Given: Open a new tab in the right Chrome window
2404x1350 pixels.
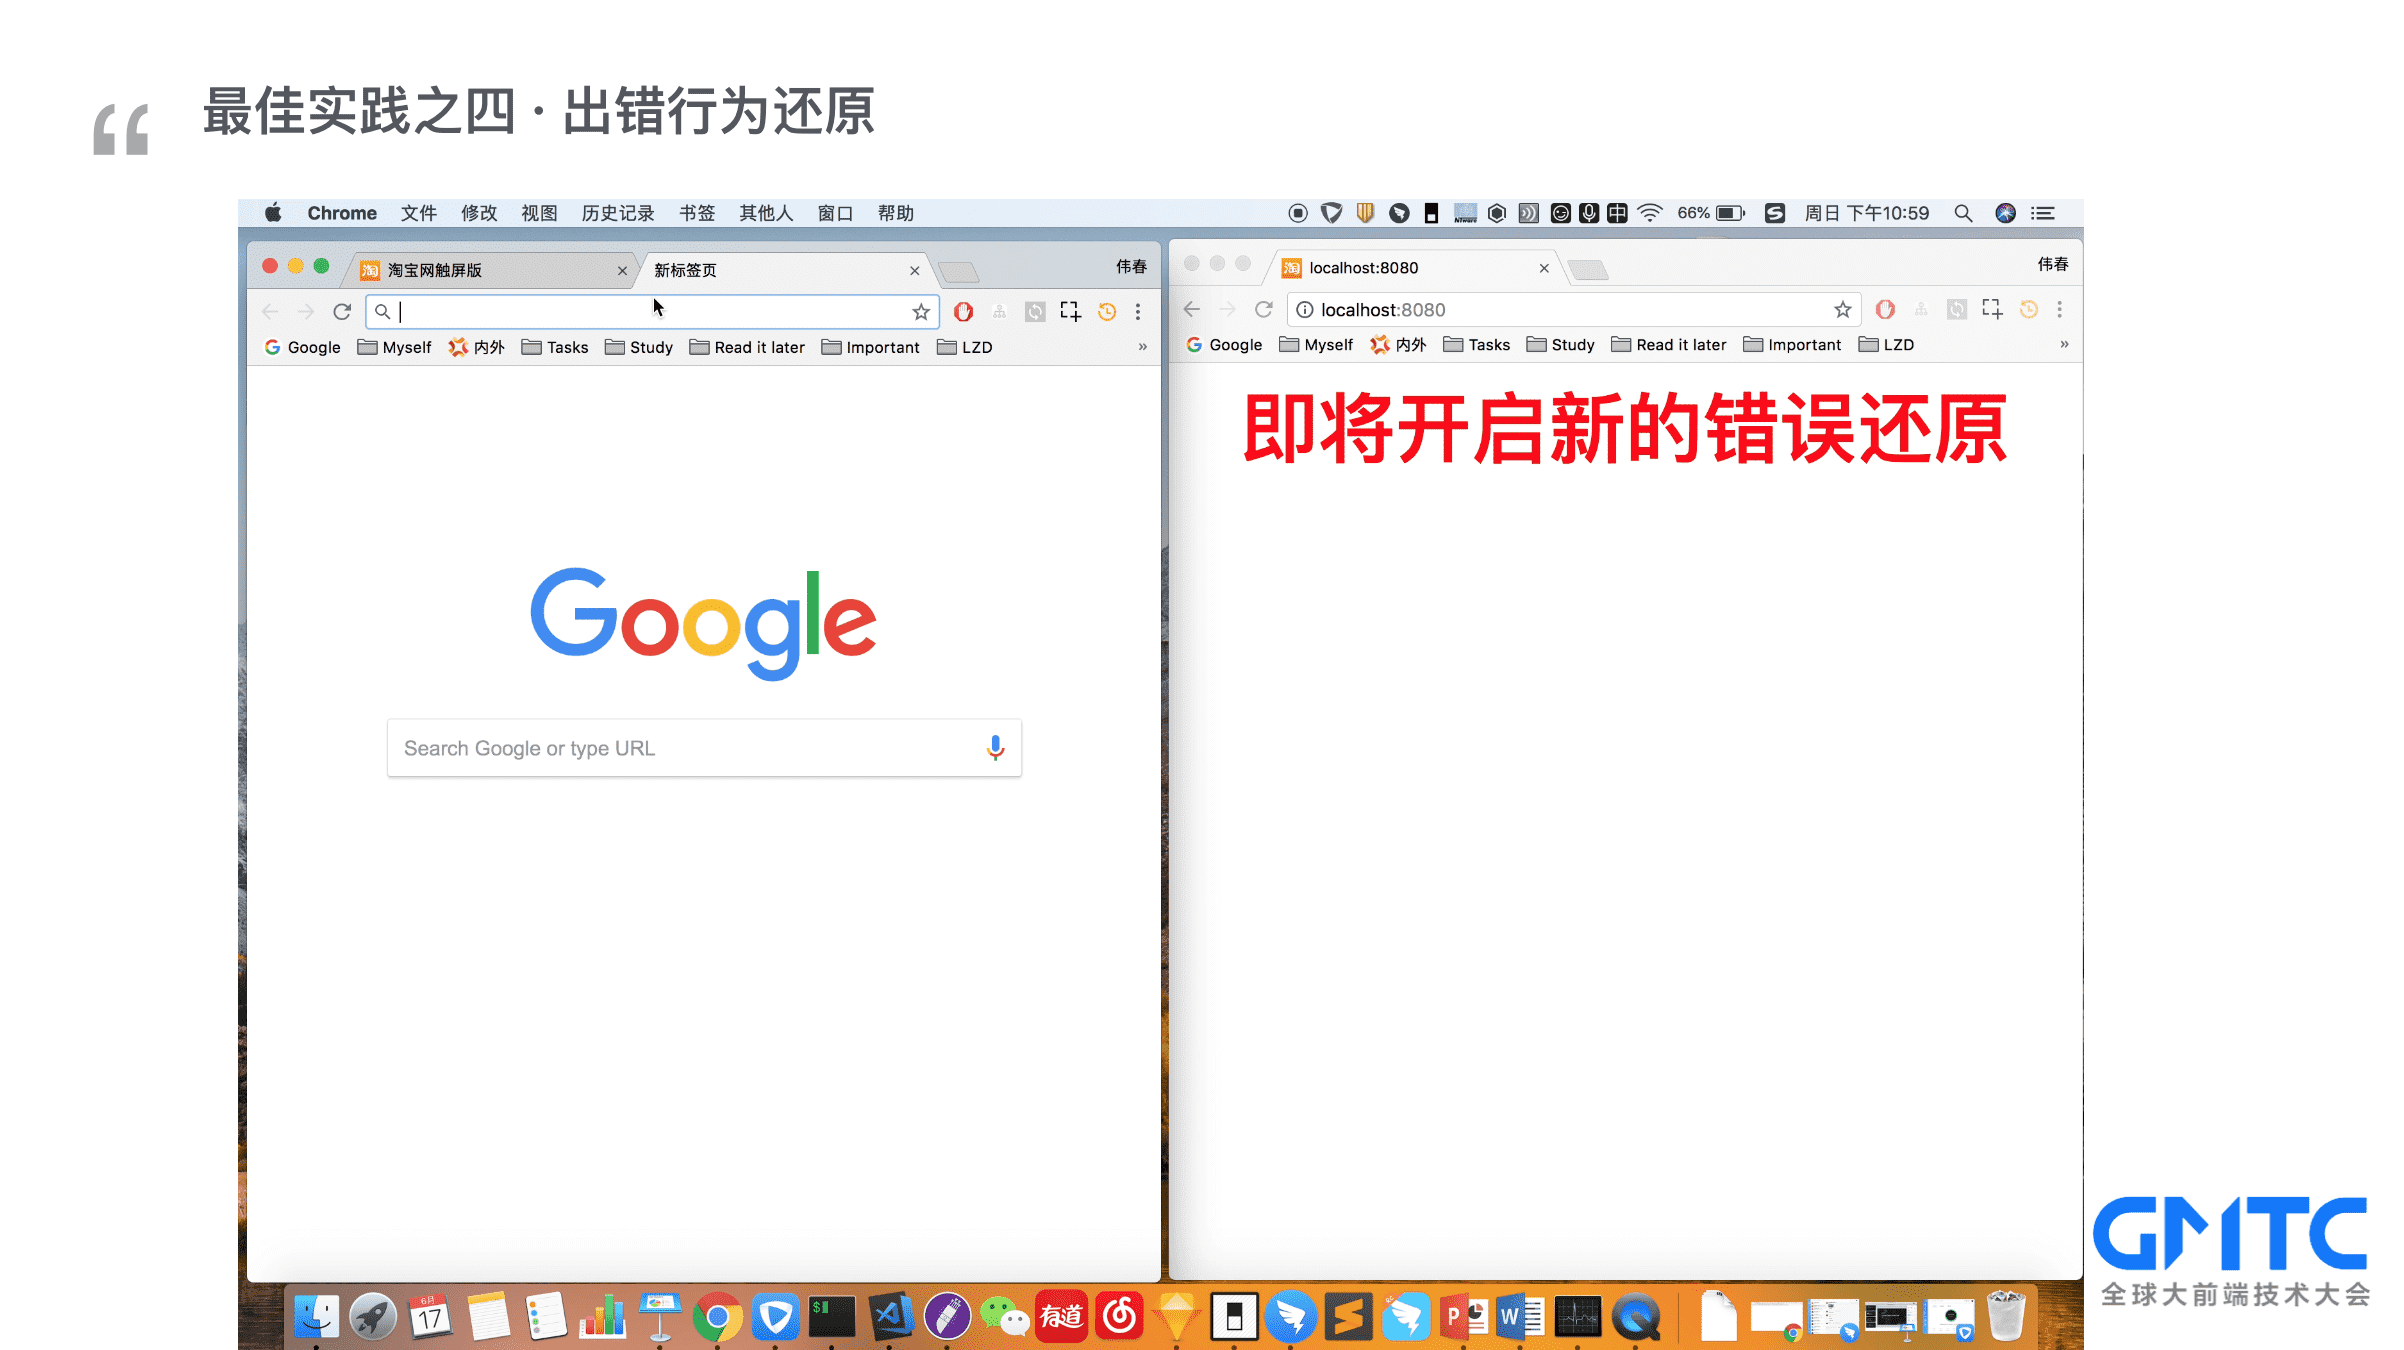Looking at the screenshot, I should point(1587,270).
